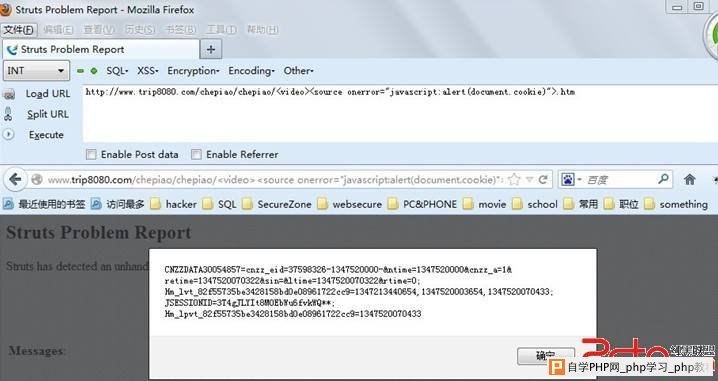The width and height of the screenshot is (718, 381).
Task: Click 确定 in the alert dialog
Action: click(x=546, y=355)
